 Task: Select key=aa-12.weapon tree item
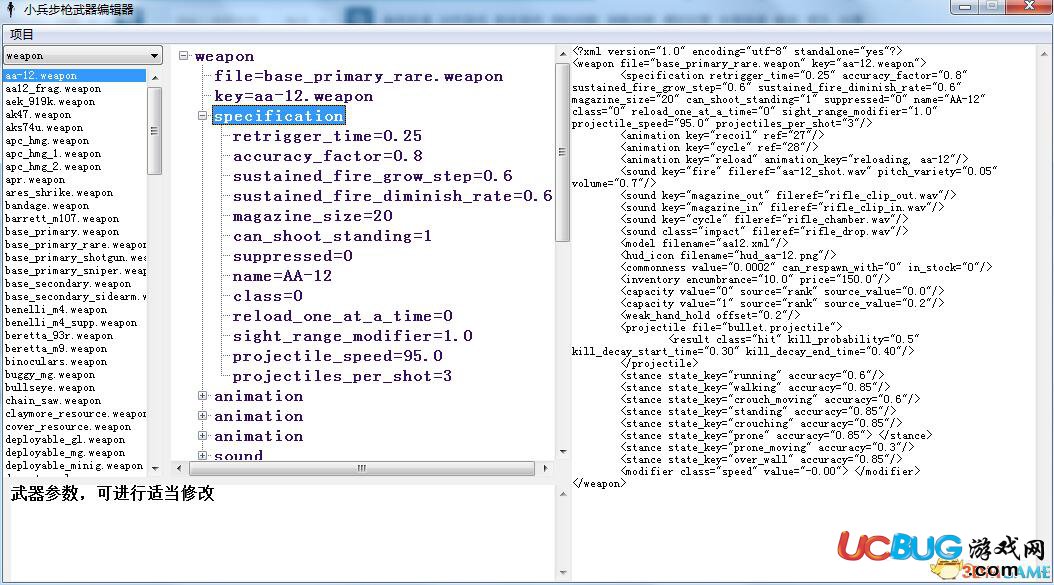(x=293, y=96)
